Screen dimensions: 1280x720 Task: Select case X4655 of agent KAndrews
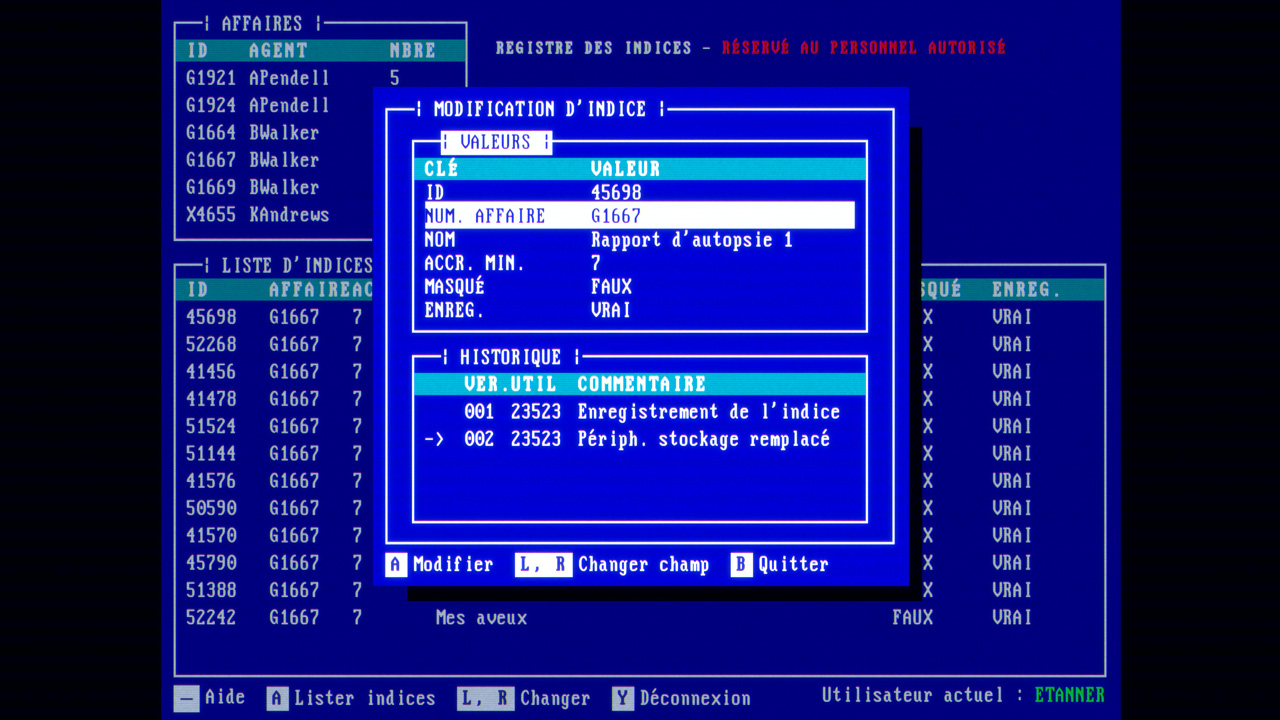(x=258, y=215)
